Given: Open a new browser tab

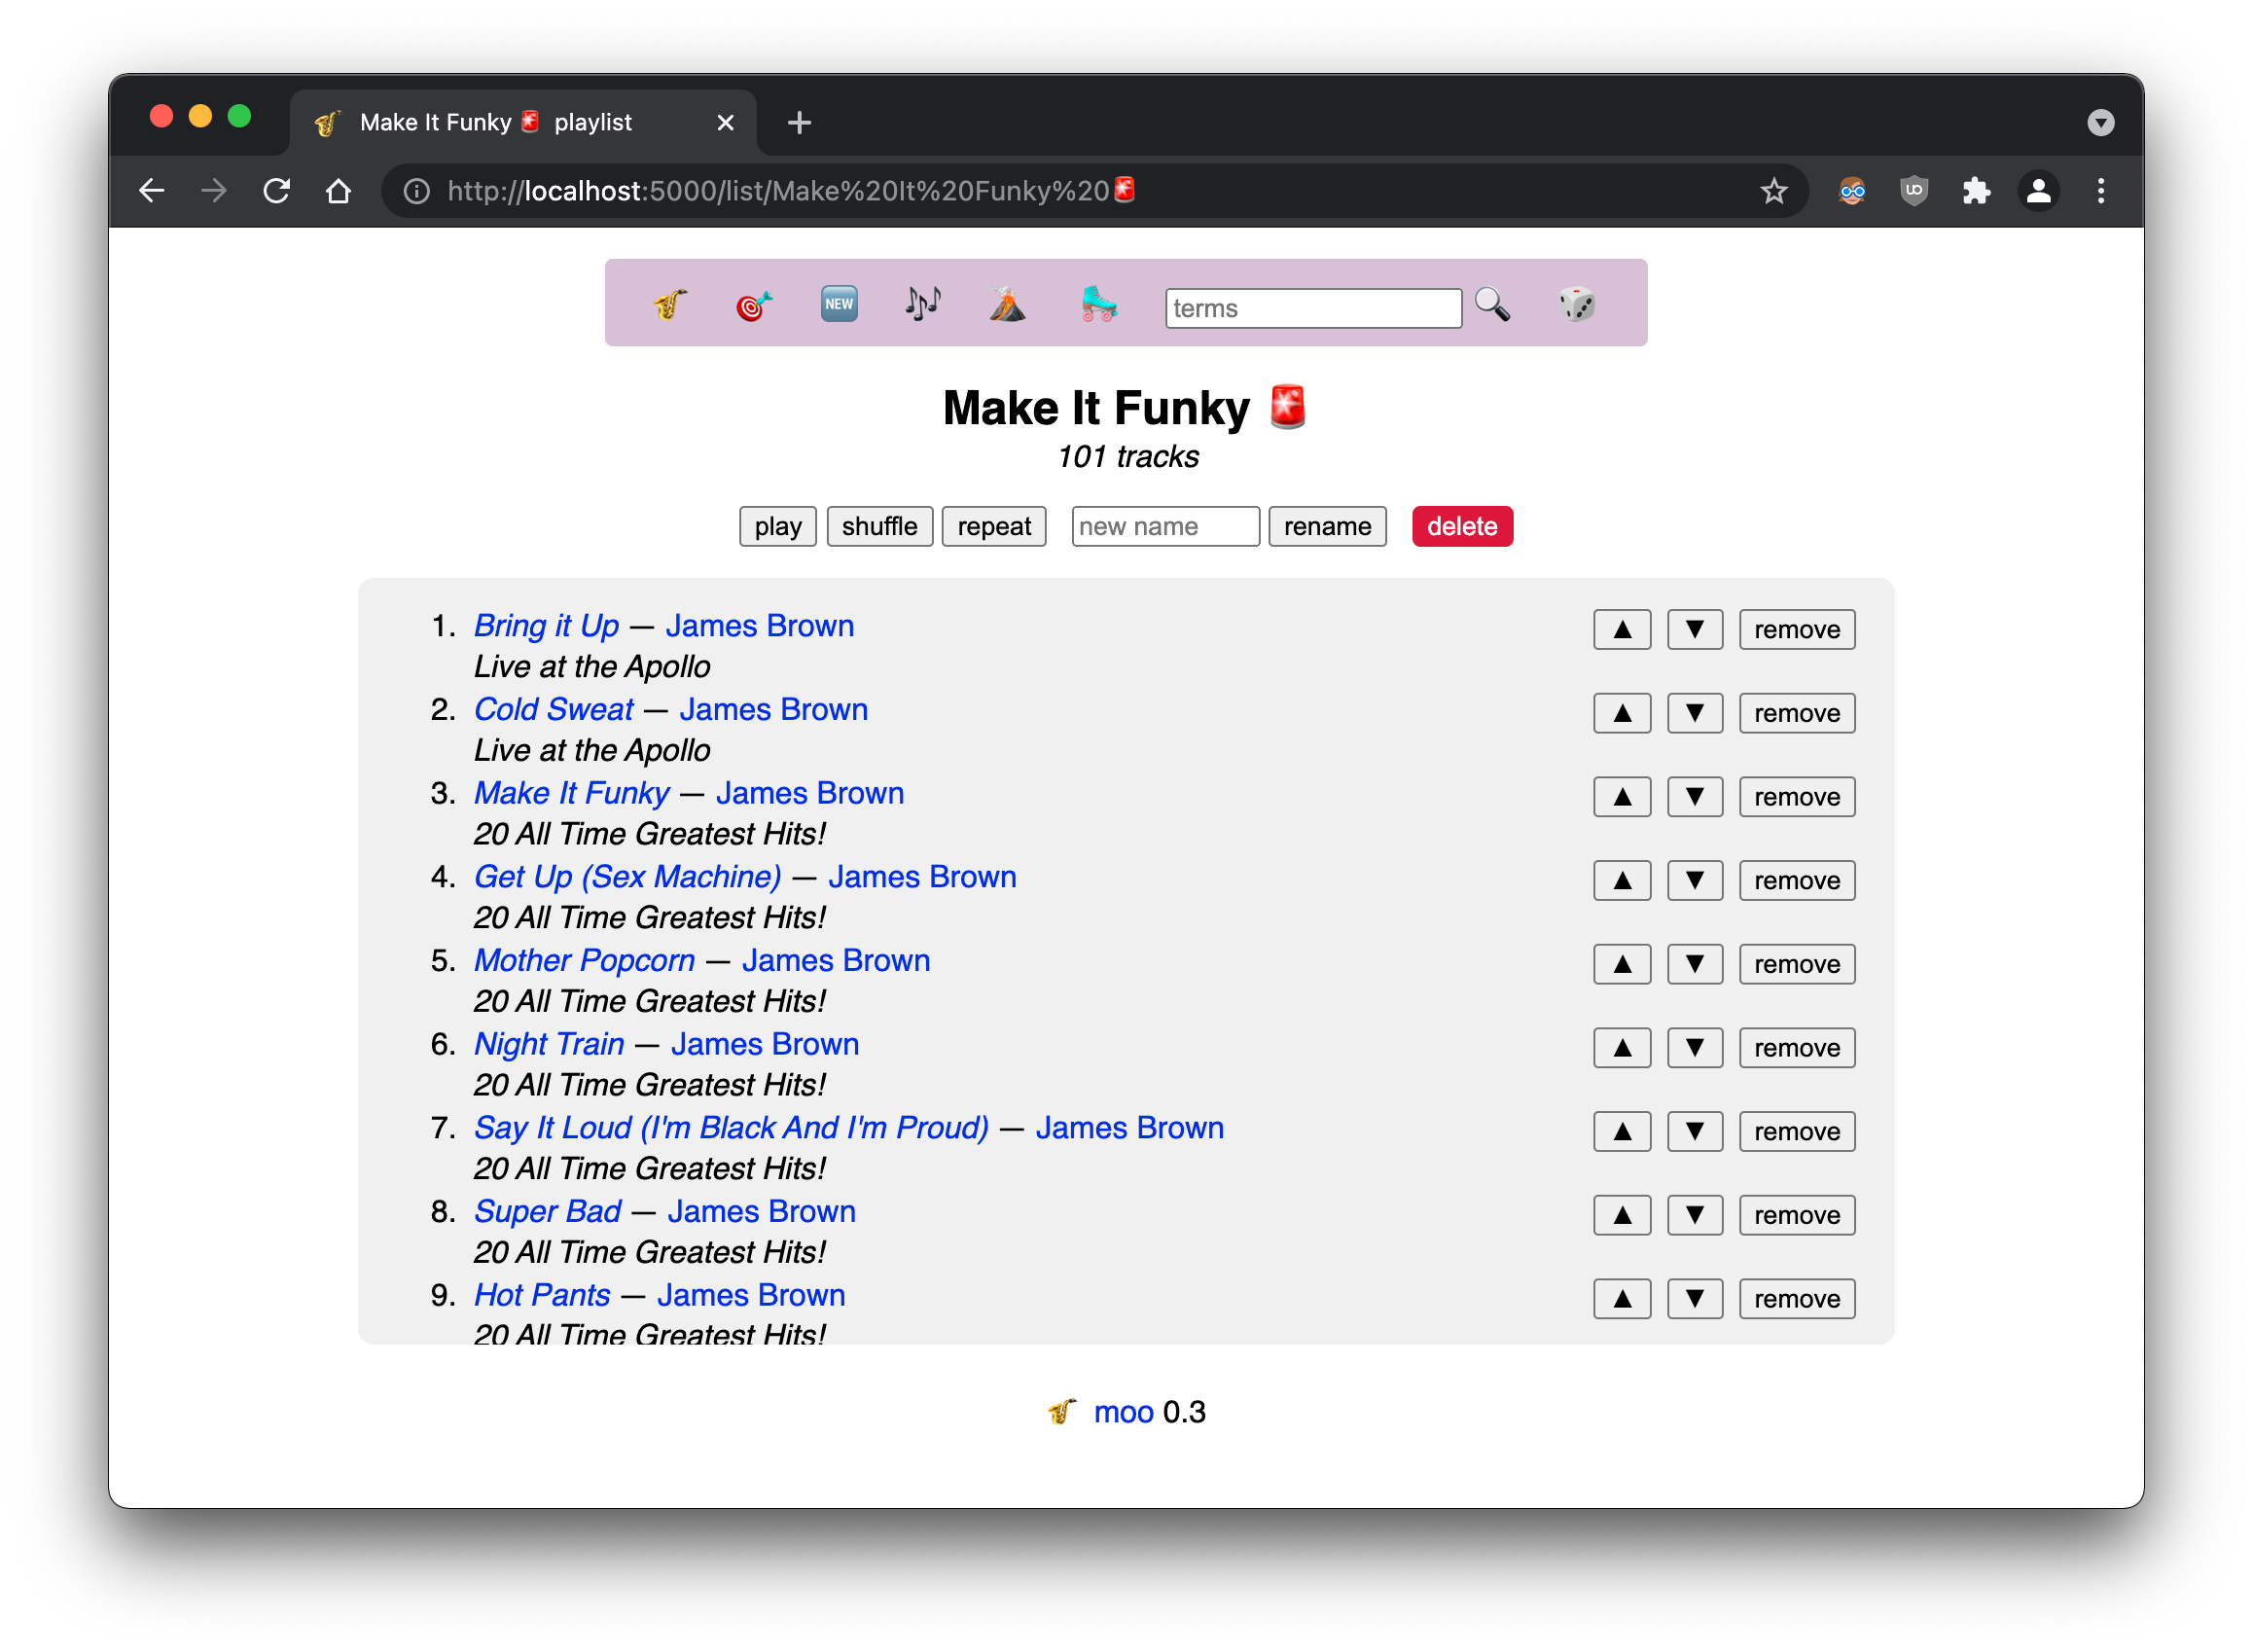Looking at the screenshot, I should click(799, 123).
